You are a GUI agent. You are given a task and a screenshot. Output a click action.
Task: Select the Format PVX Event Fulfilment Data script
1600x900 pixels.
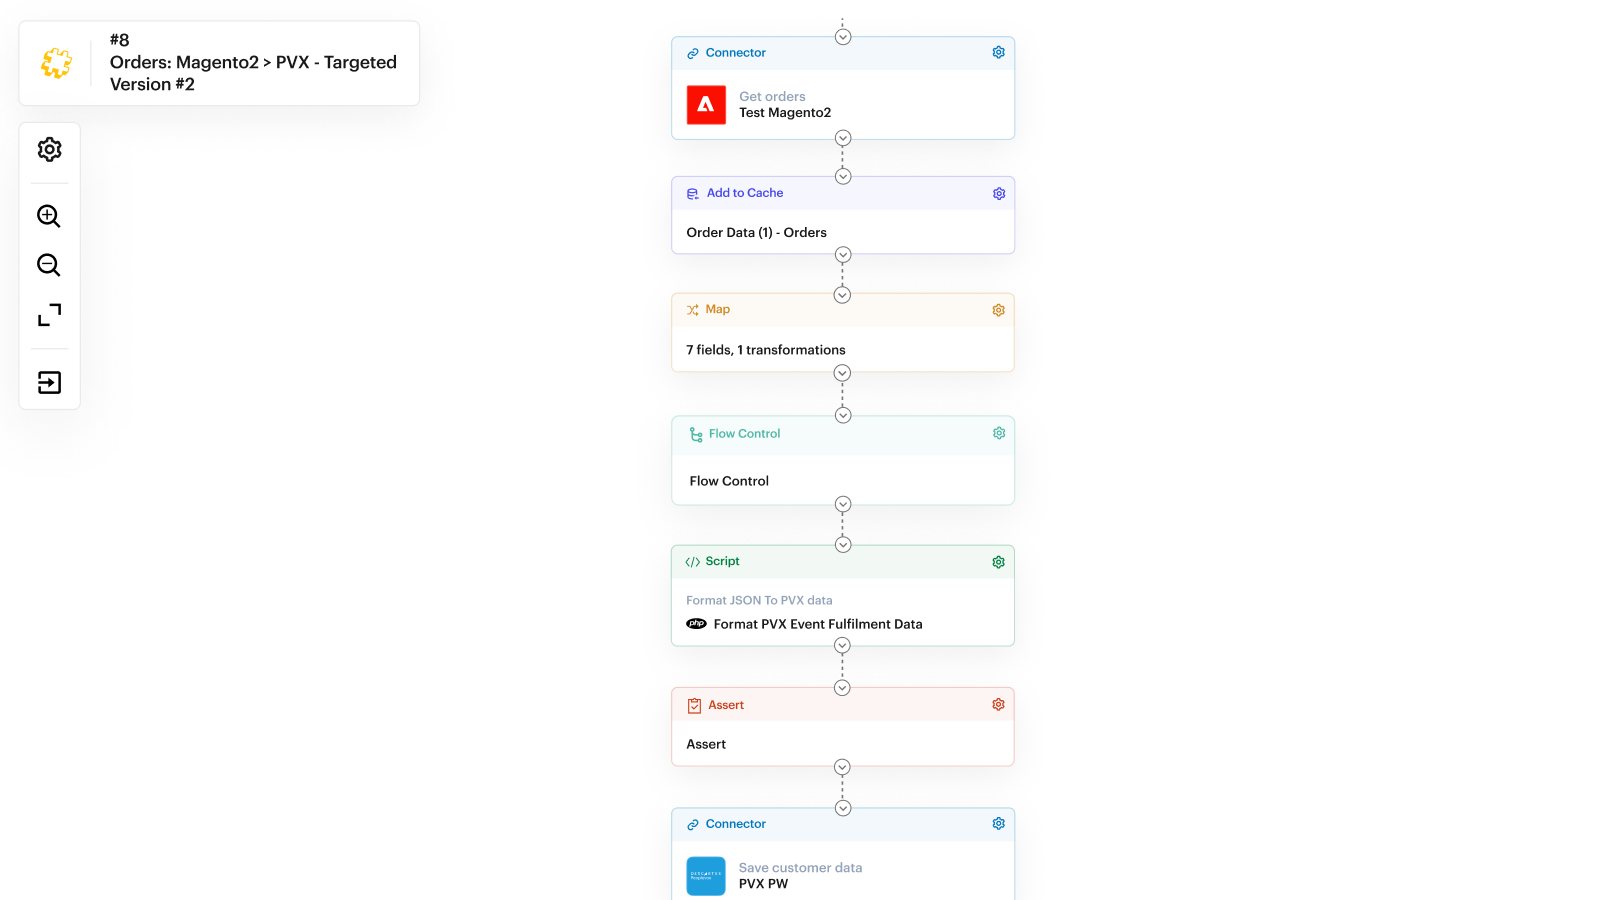click(x=817, y=624)
